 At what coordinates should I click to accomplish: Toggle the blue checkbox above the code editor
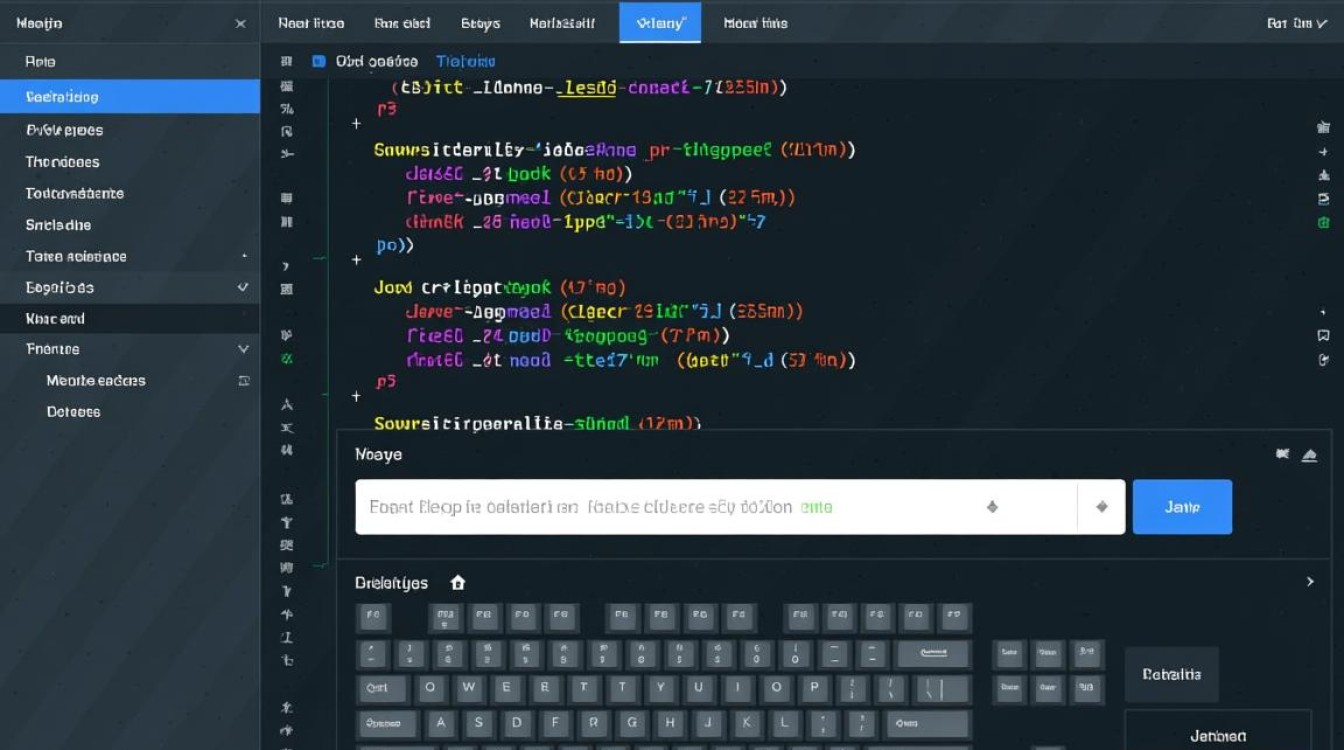coord(319,61)
